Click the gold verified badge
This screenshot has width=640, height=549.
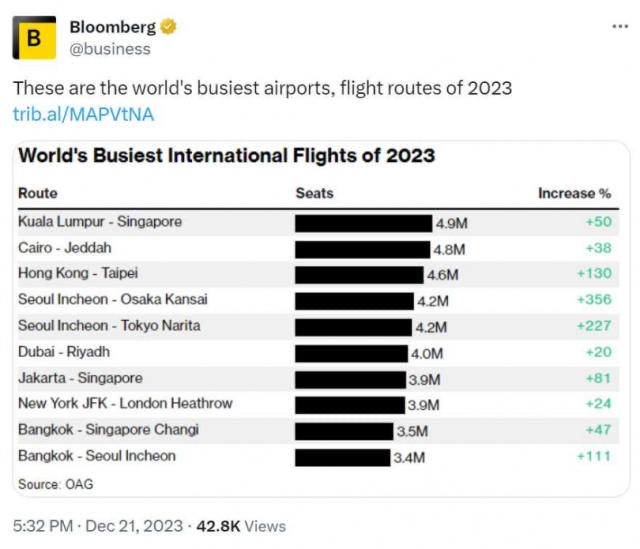(x=169, y=27)
